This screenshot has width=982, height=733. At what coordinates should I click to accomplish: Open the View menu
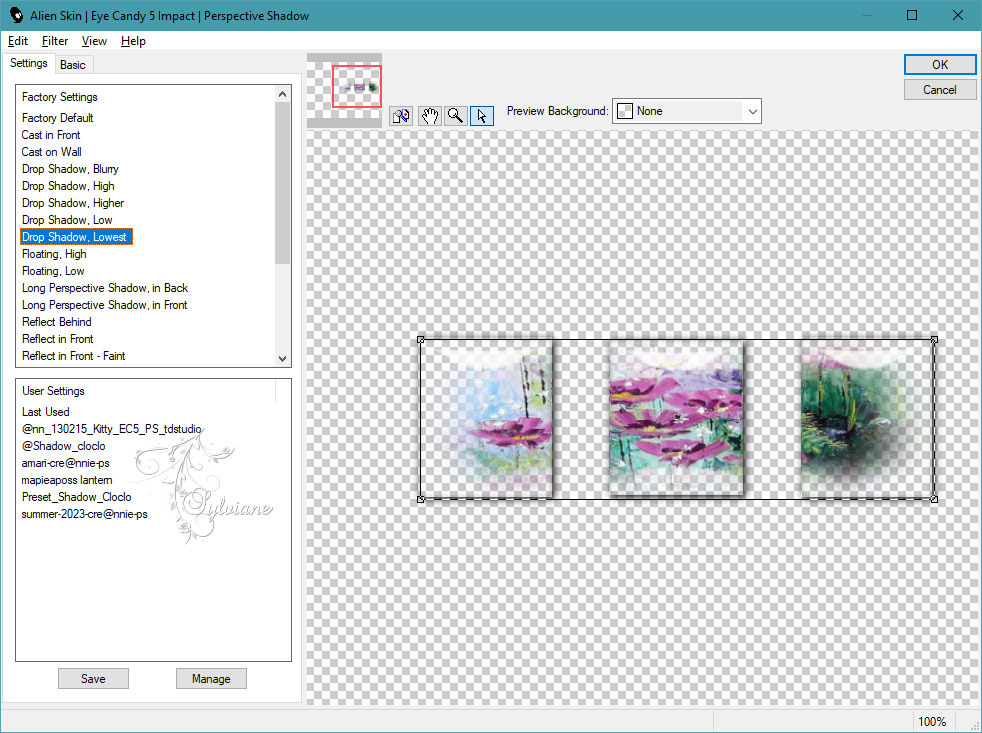tap(94, 41)
